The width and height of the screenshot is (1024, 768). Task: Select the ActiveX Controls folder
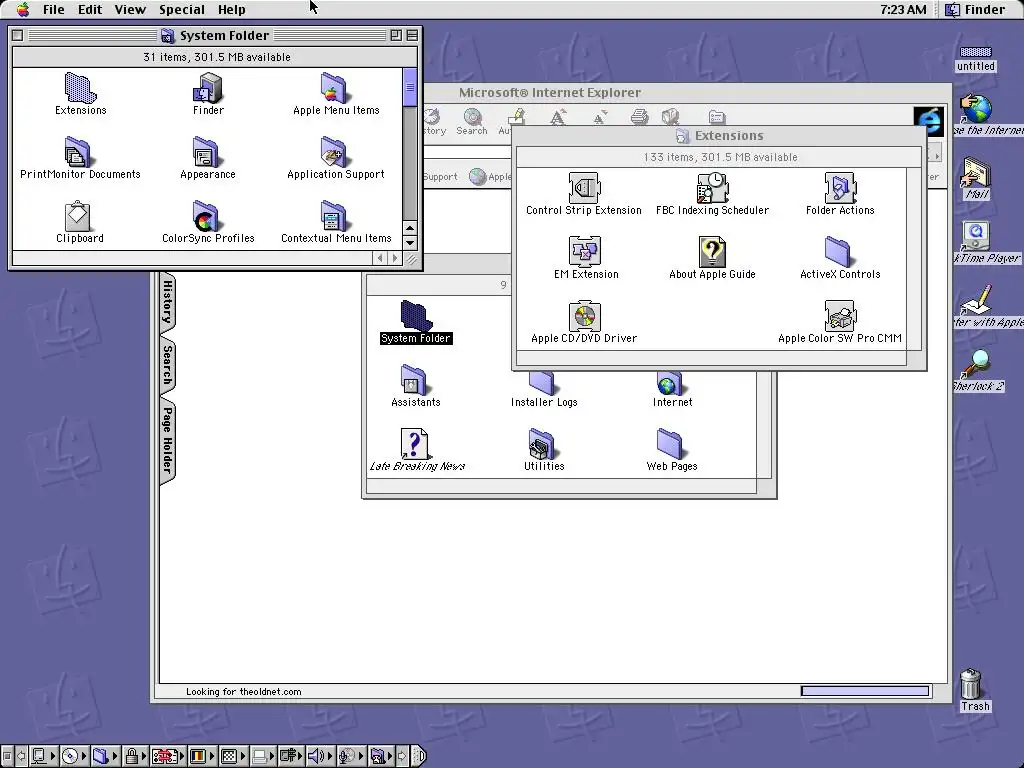point(837,252)
